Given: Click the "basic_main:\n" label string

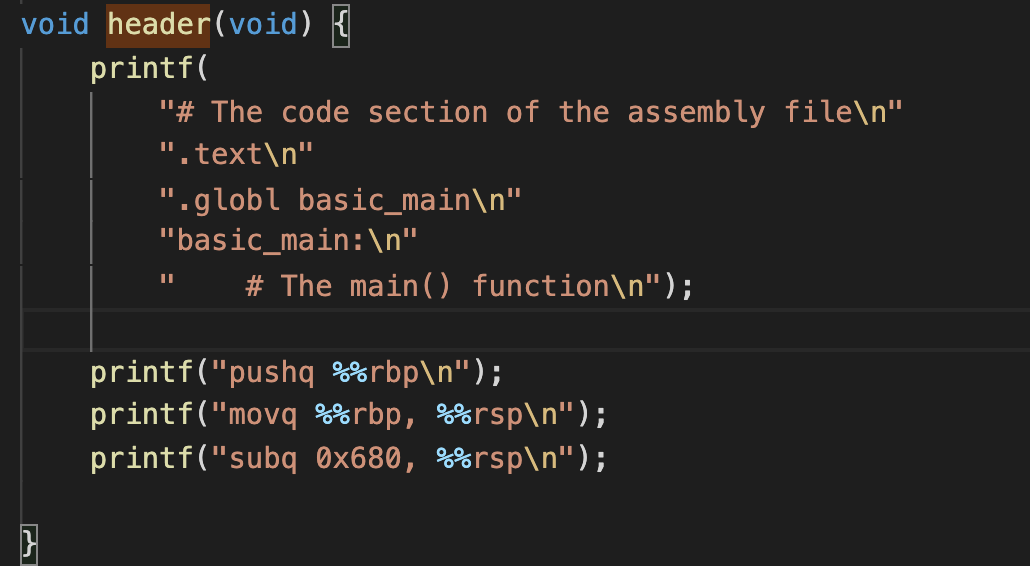Looking at the screenshot, I should pyautogui.click(x=288, y=242).
